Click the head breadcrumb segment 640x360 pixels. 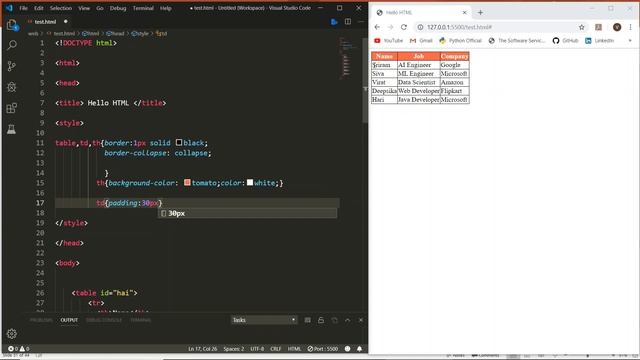(115, 33)
